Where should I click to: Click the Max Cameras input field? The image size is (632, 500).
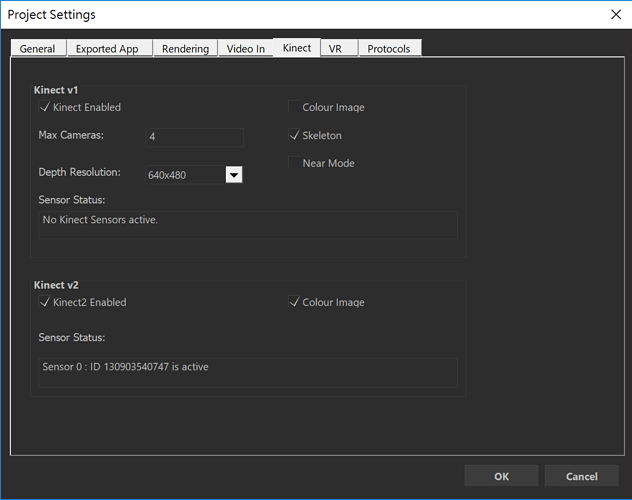coord(194,137)
